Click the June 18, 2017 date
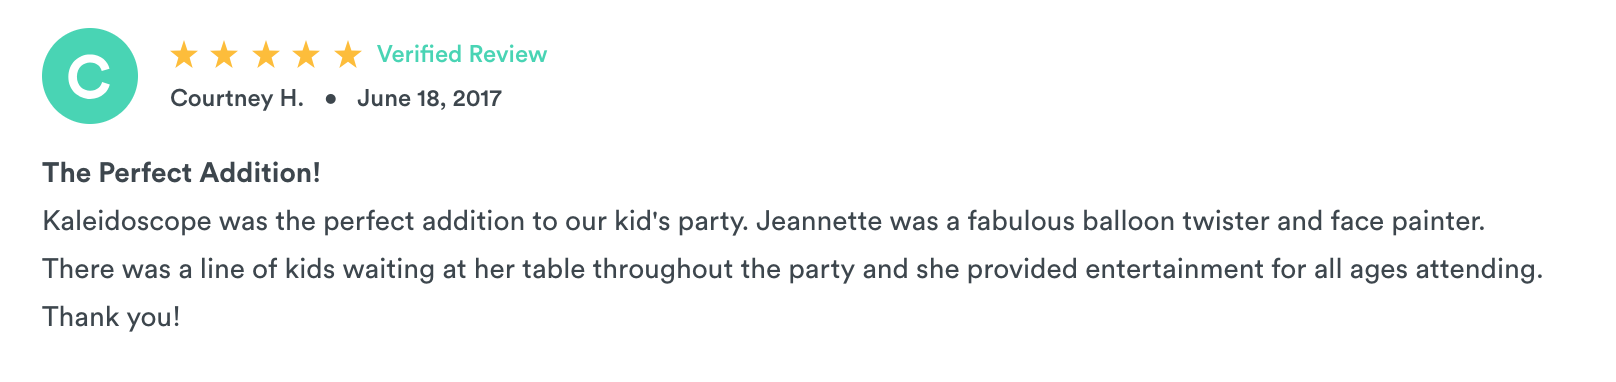The width and height of the screenshot is (1616, 382). click(x=429, y=98)
